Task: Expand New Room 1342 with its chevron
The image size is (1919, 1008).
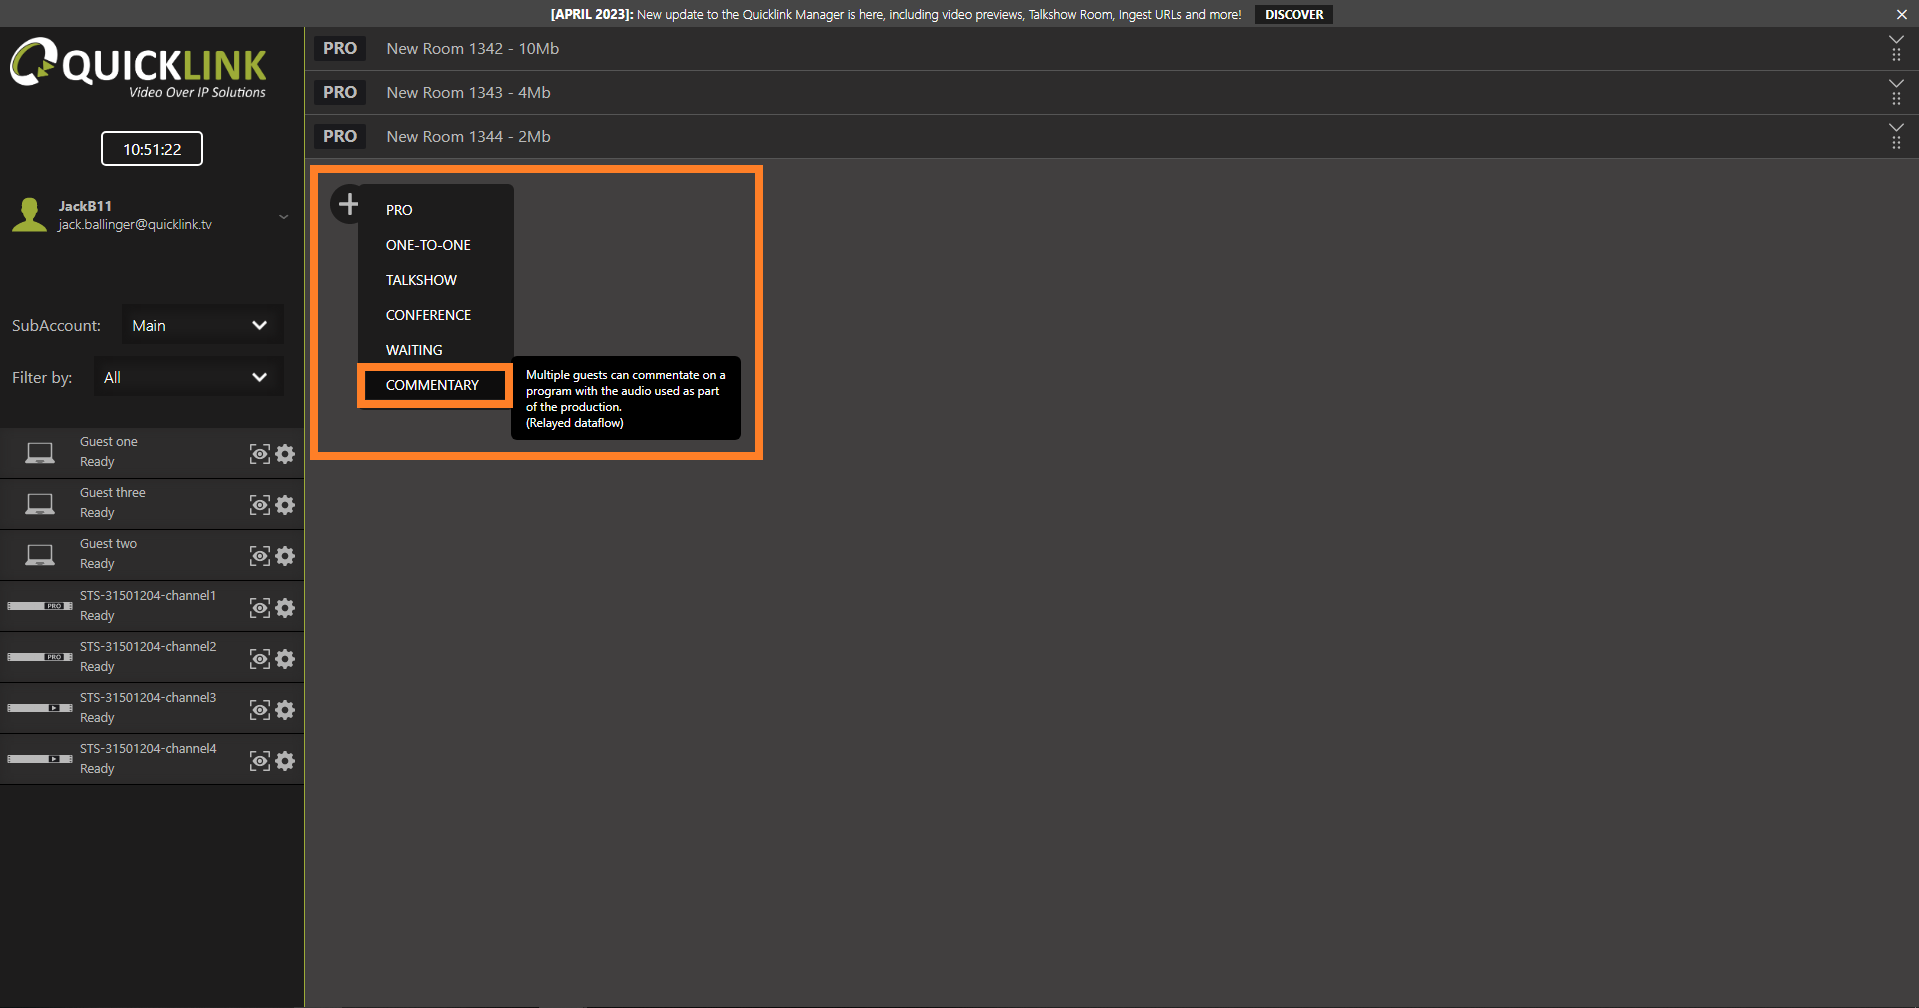Action: point(1896,39)
